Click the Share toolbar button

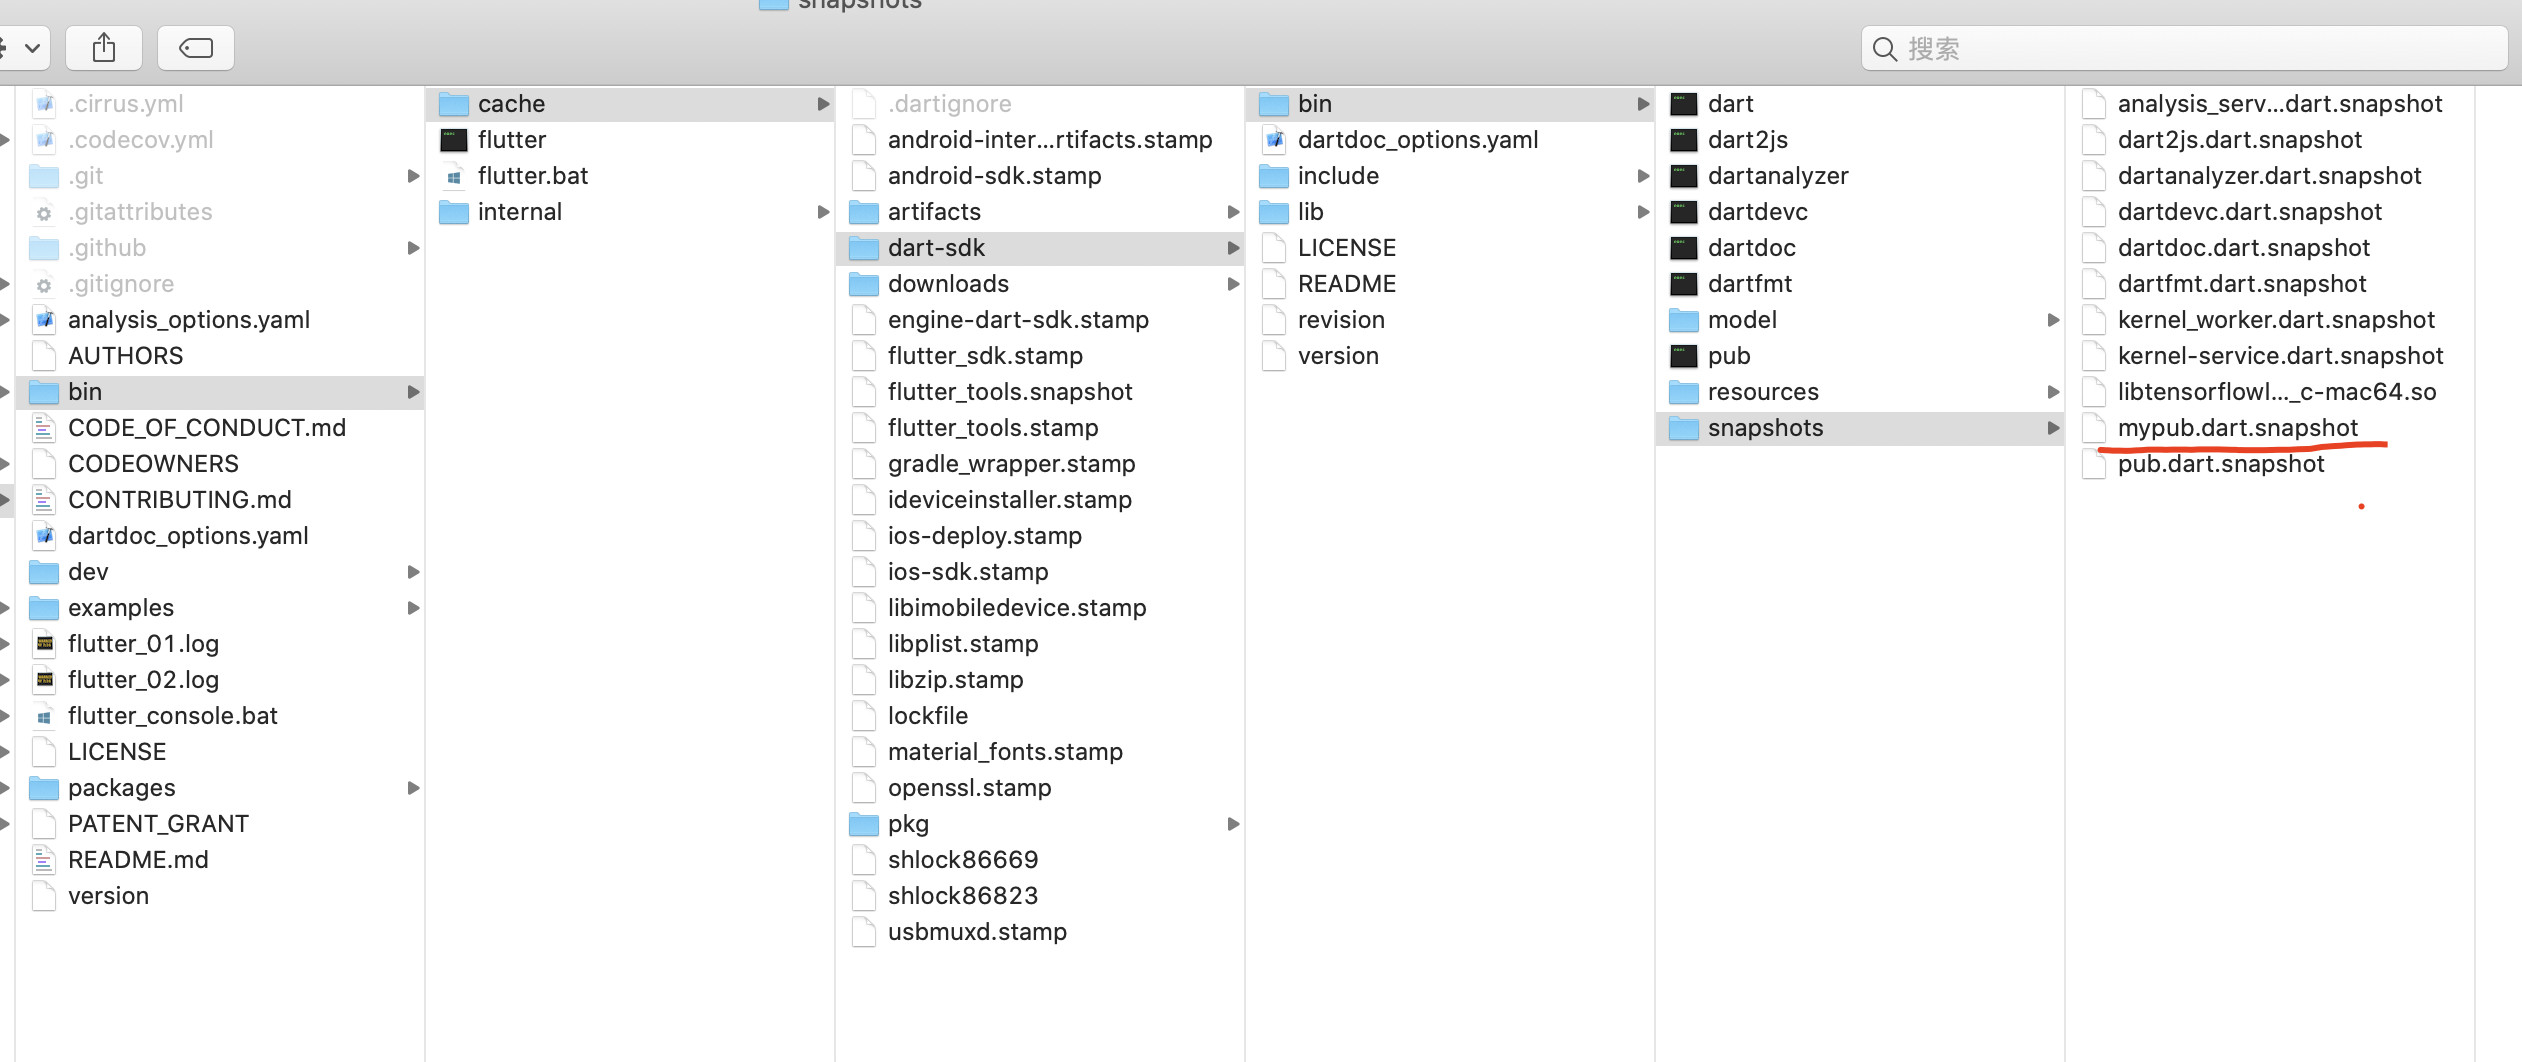[x=104, y=48]
